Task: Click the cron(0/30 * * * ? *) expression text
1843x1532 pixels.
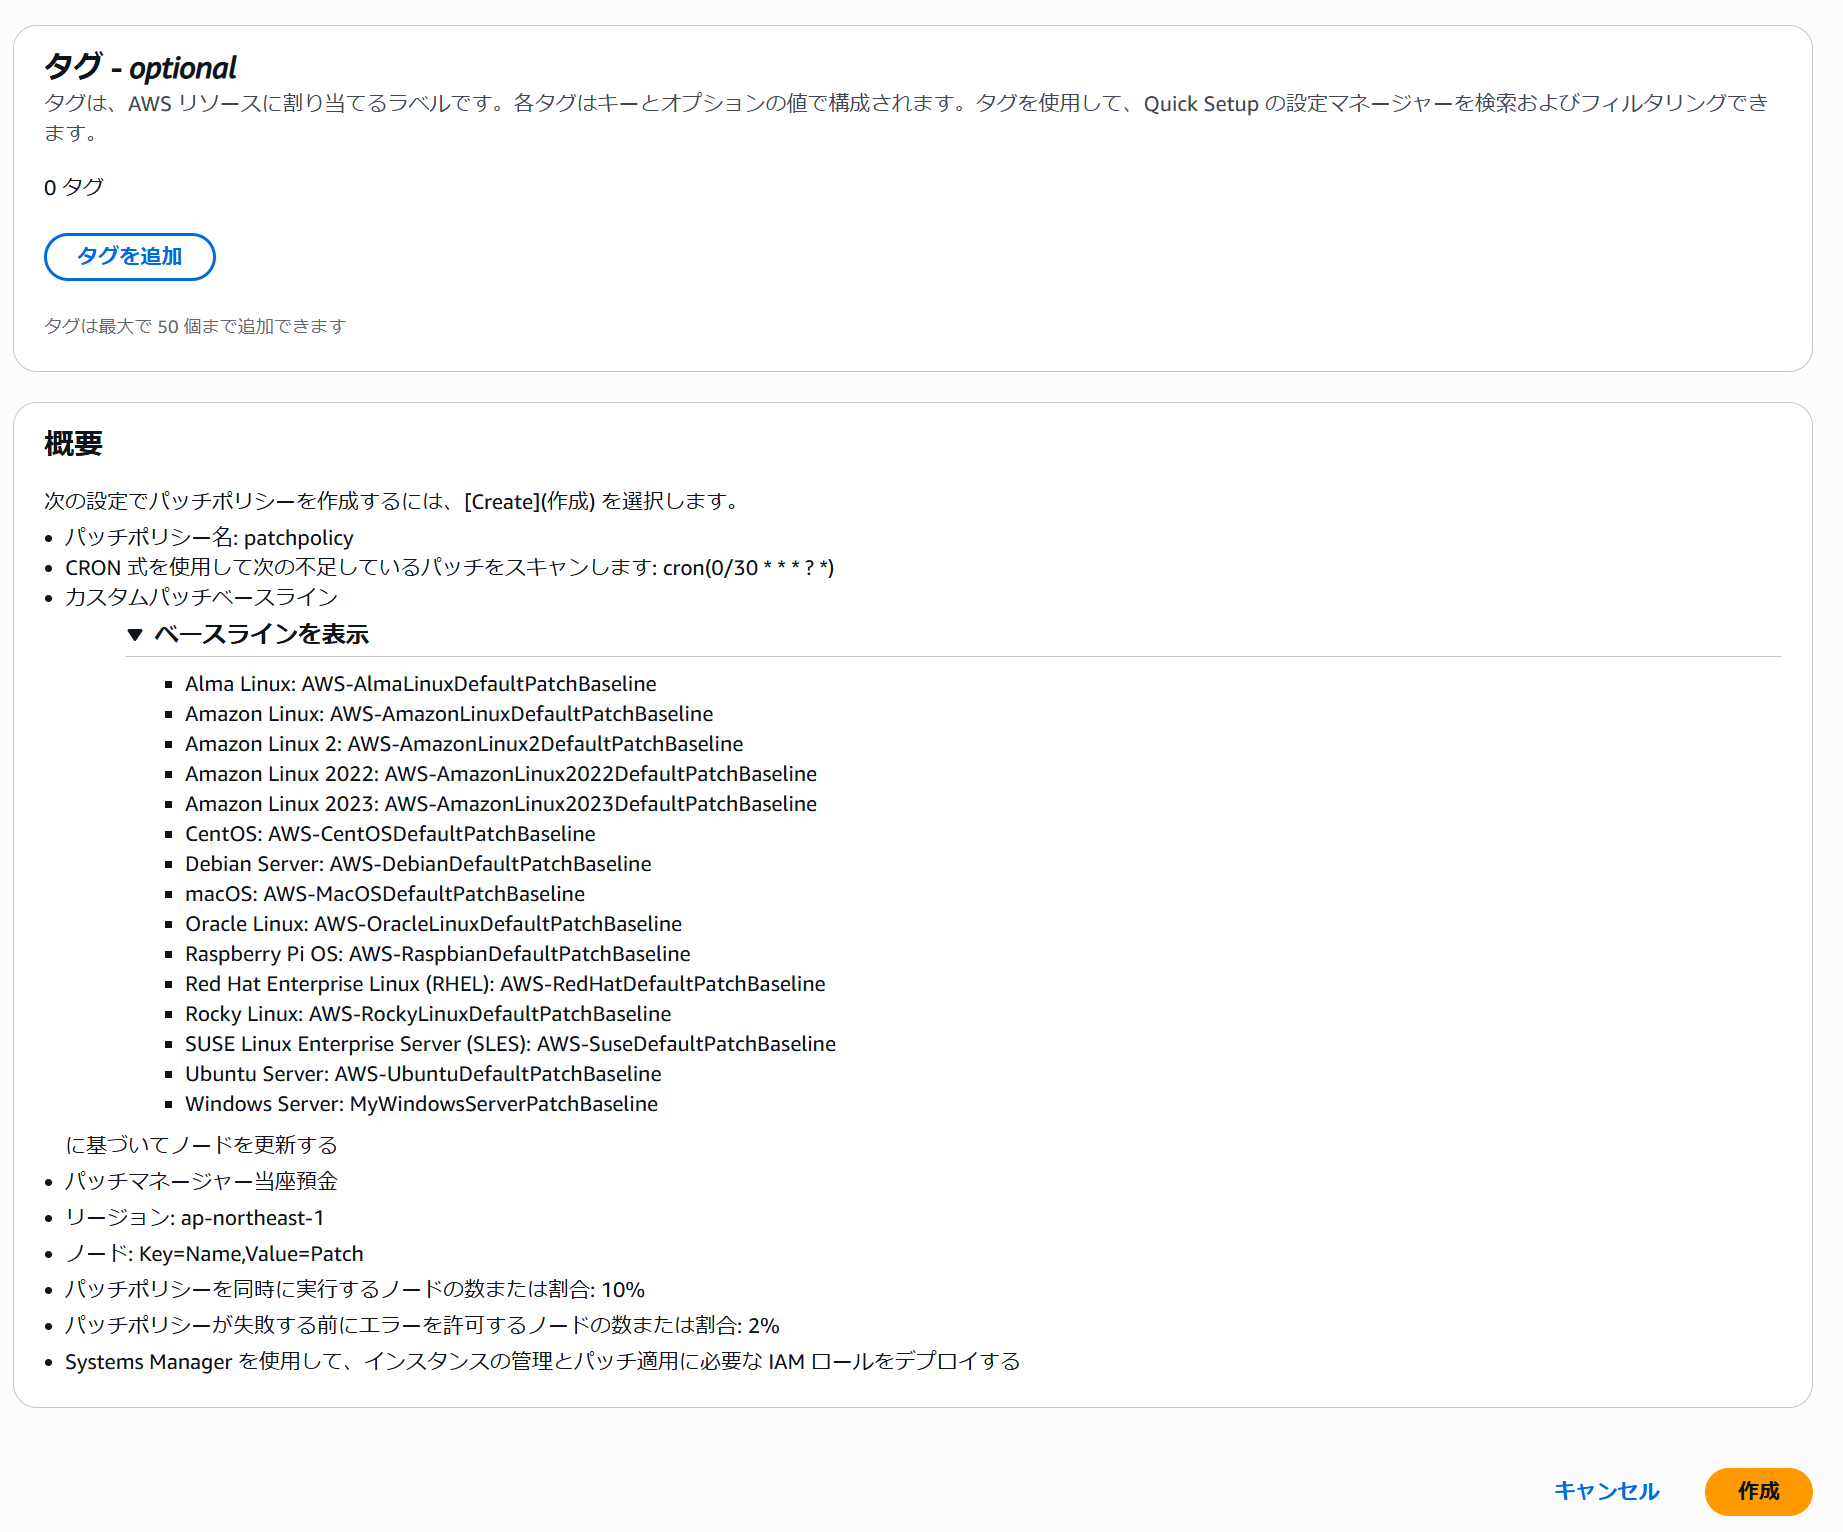Action: [x=748, y=568]
